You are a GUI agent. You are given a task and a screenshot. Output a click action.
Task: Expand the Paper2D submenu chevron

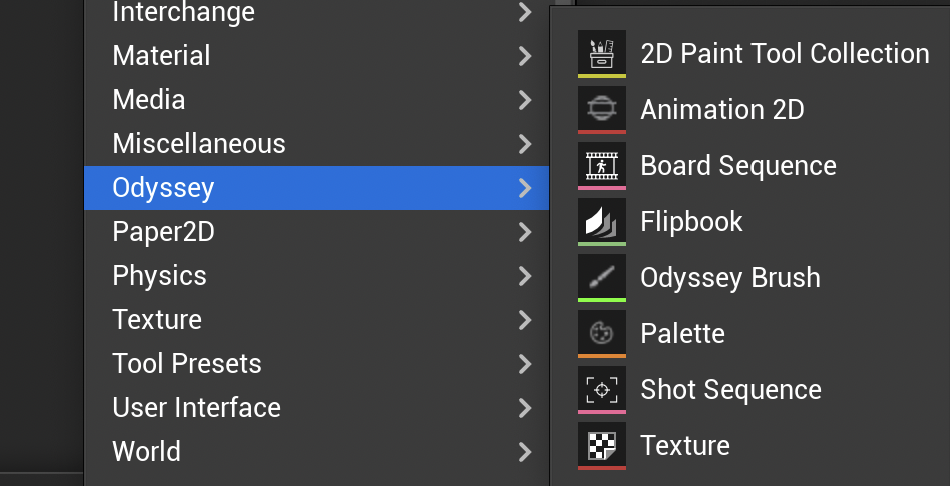click(x=525, y=231)
